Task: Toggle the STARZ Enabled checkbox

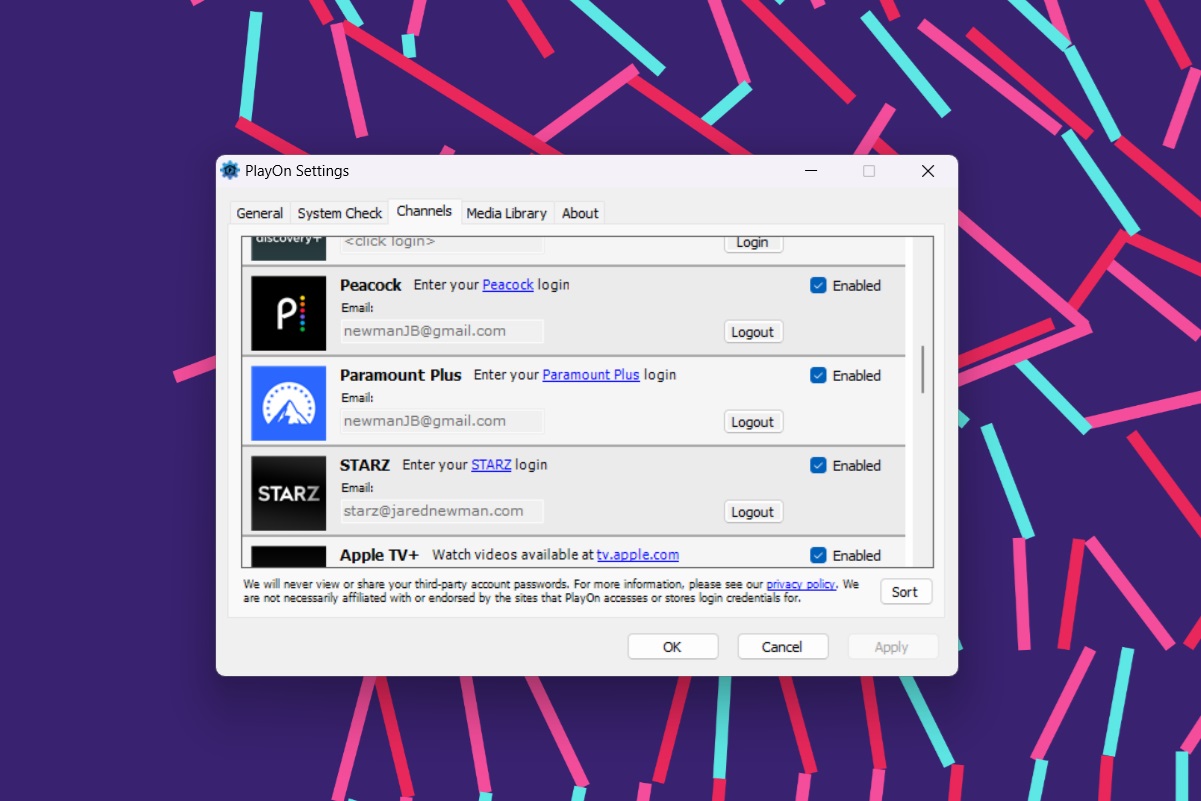Action: coord(818,465)
